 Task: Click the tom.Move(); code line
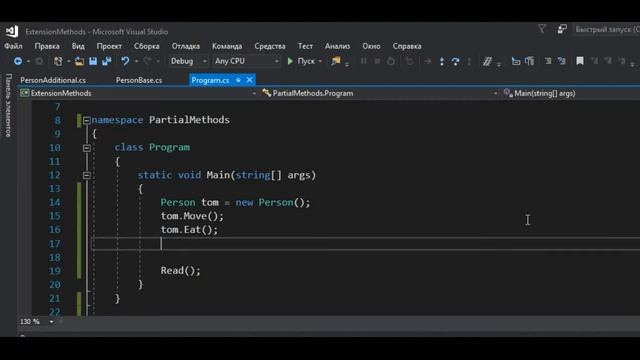(192, 216)
